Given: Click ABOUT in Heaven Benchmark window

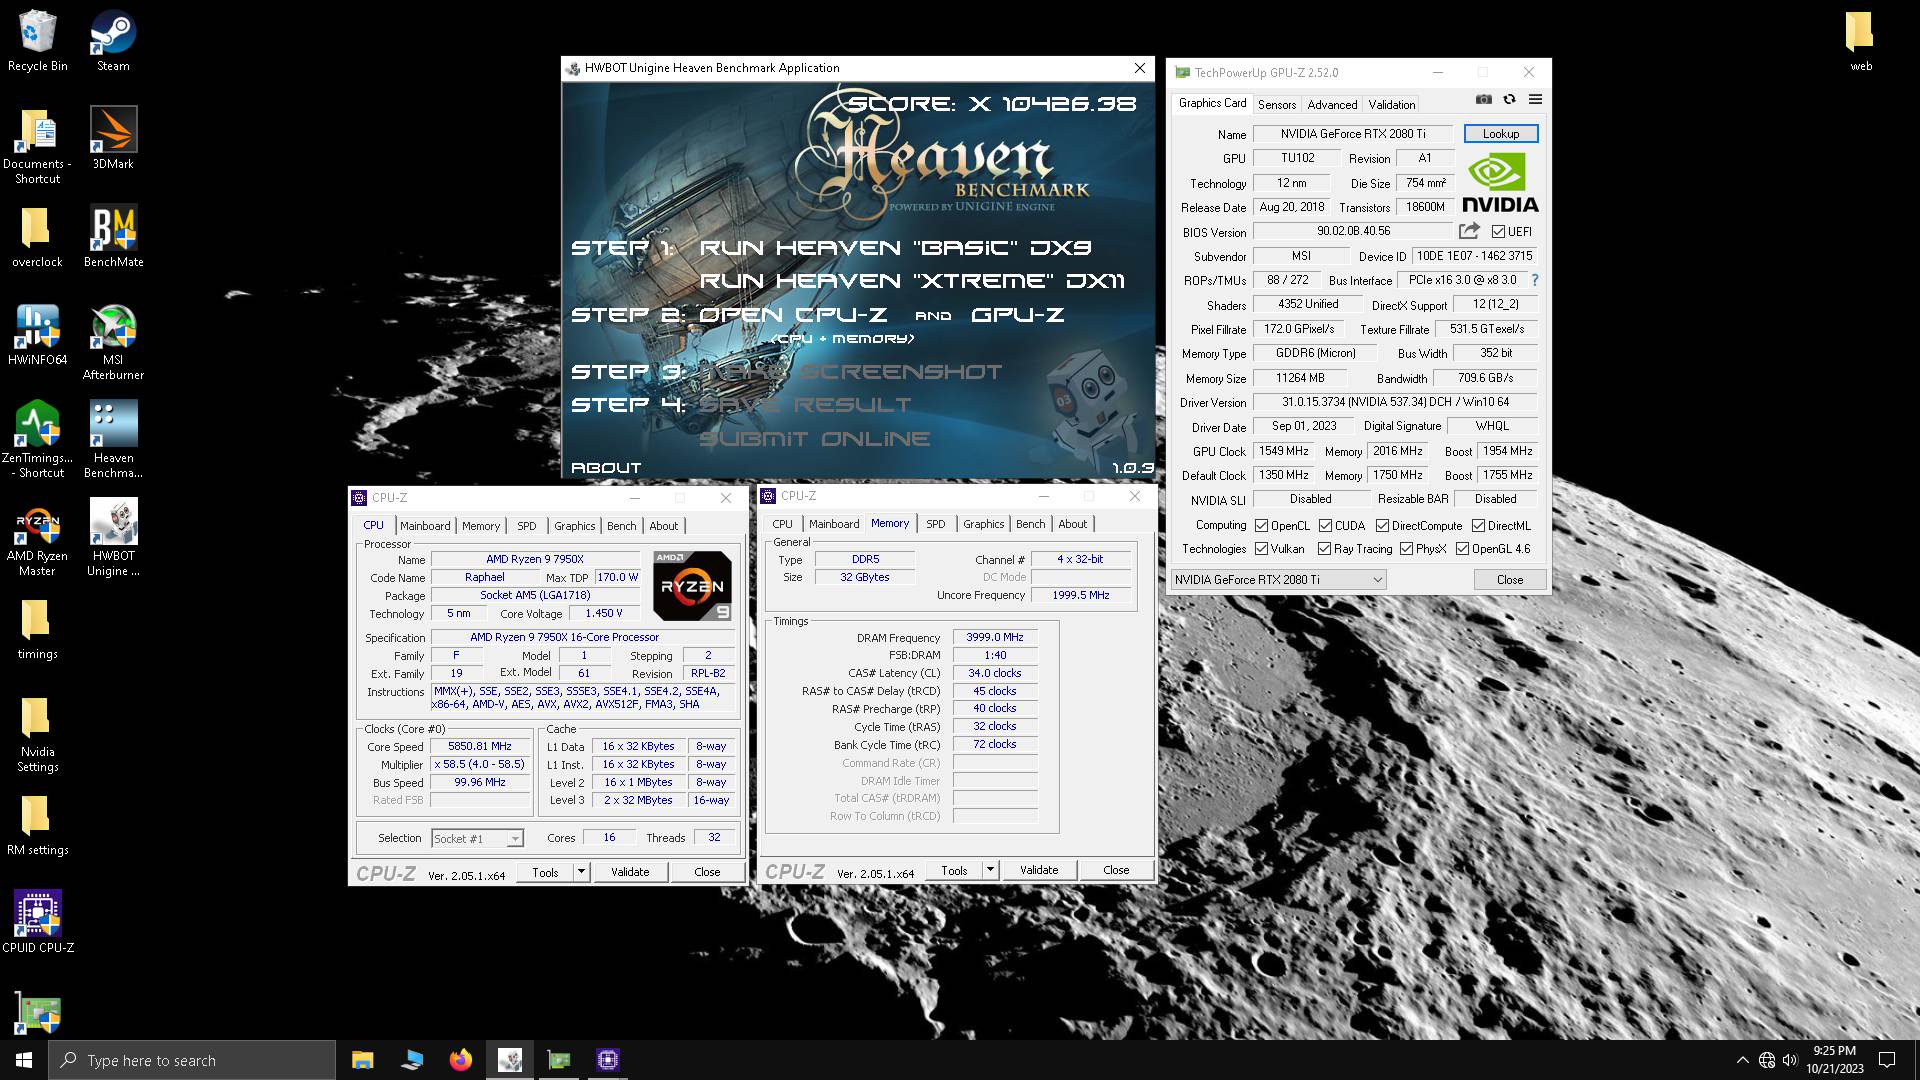Looking at the screenshot, I should [x=605, y=468].
